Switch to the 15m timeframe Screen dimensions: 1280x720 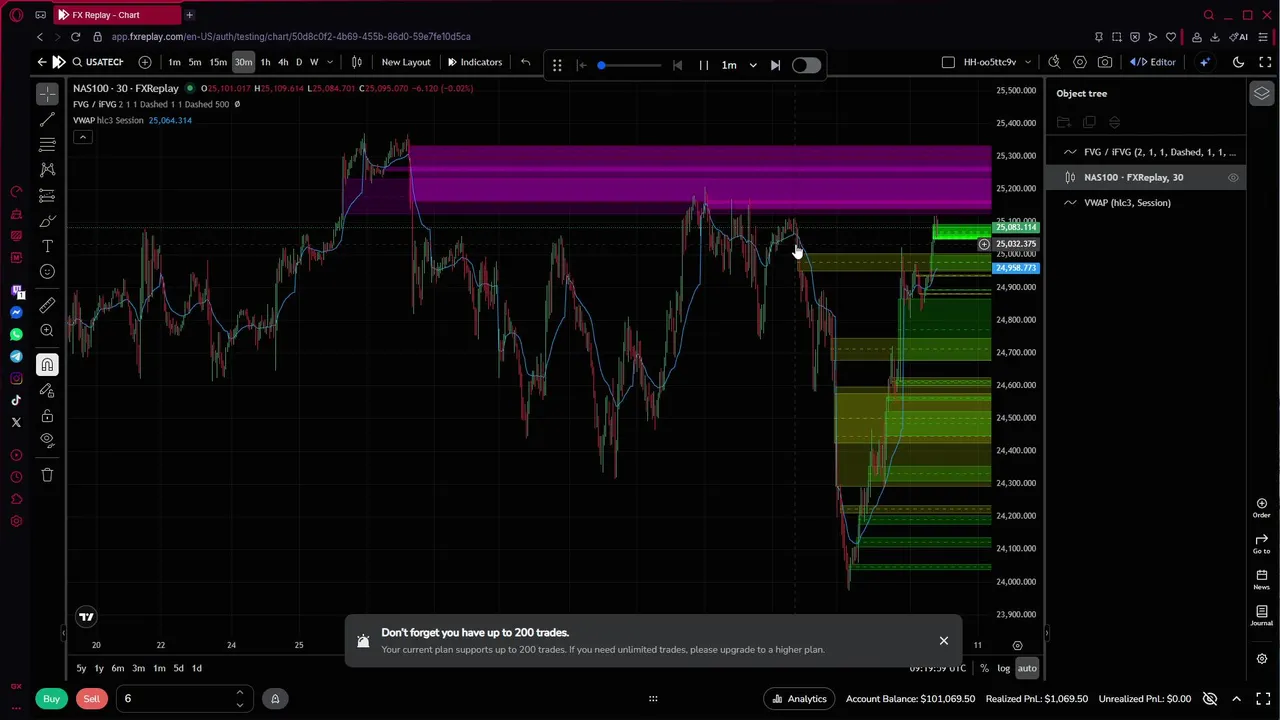[218, 62]
